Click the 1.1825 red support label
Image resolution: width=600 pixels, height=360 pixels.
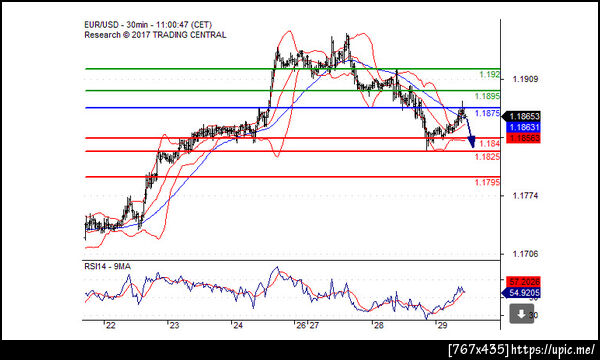point(488,157)
